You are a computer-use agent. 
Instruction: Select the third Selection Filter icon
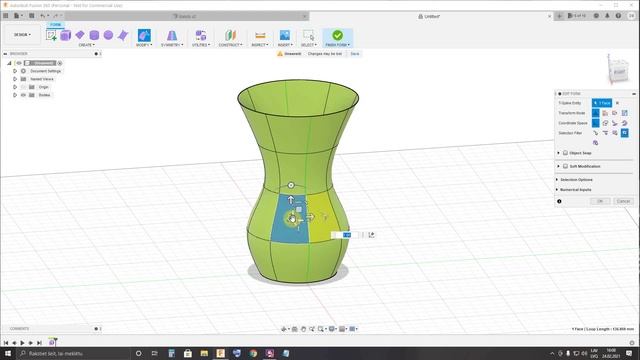[615, 133]
